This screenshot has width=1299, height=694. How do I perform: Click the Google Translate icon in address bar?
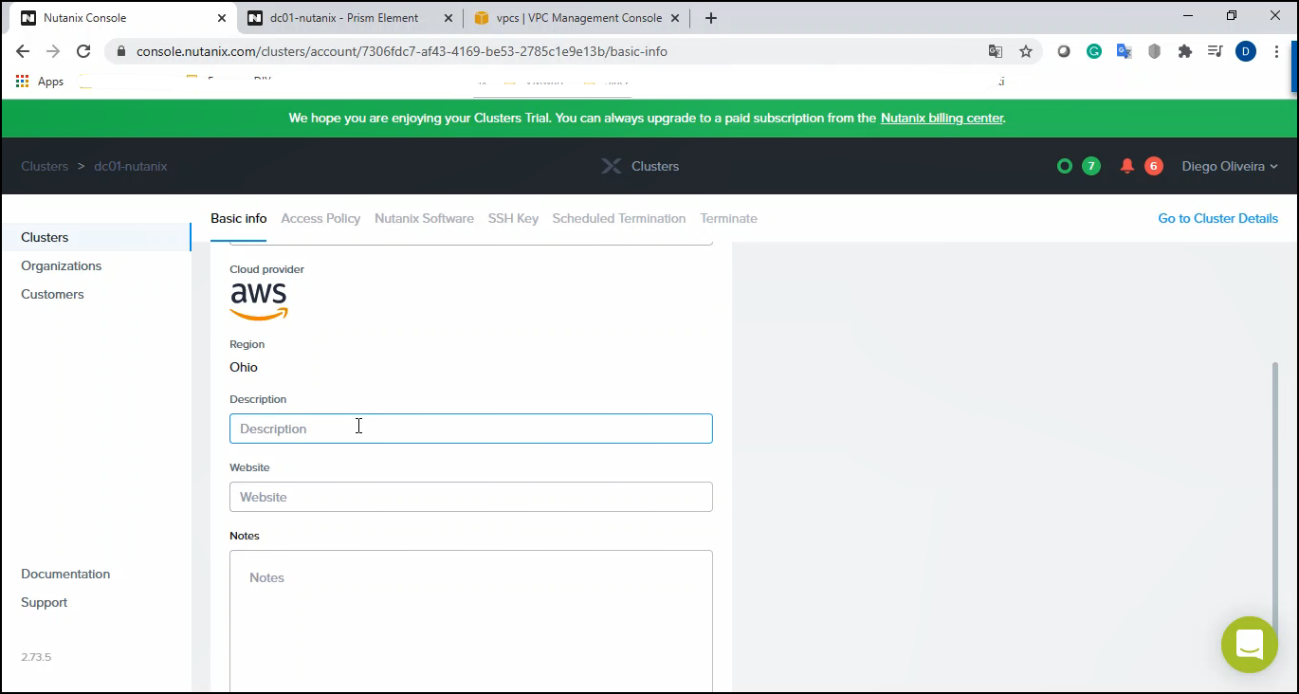(995, 51)
